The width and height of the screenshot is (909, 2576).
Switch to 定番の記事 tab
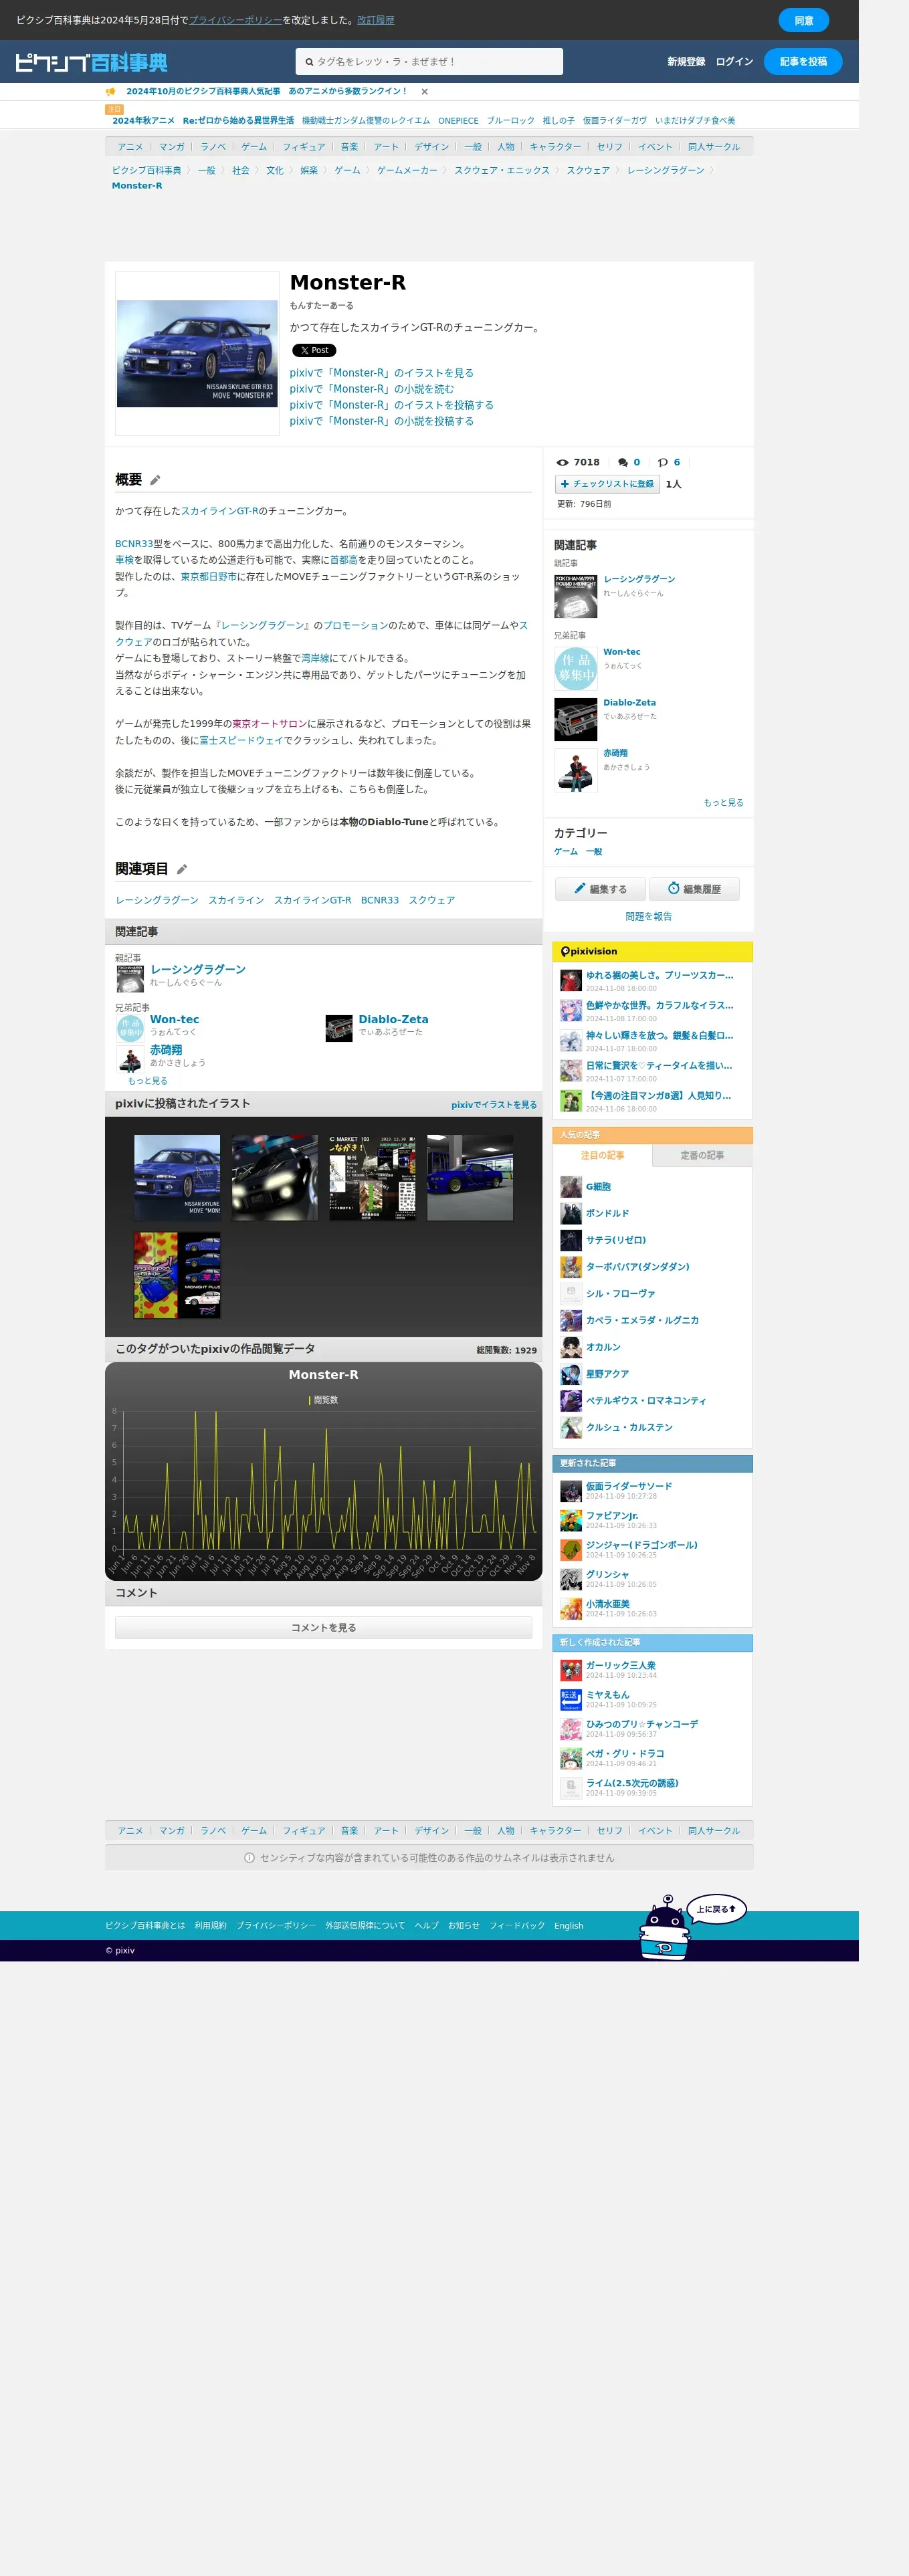[x=702, y=1156]
